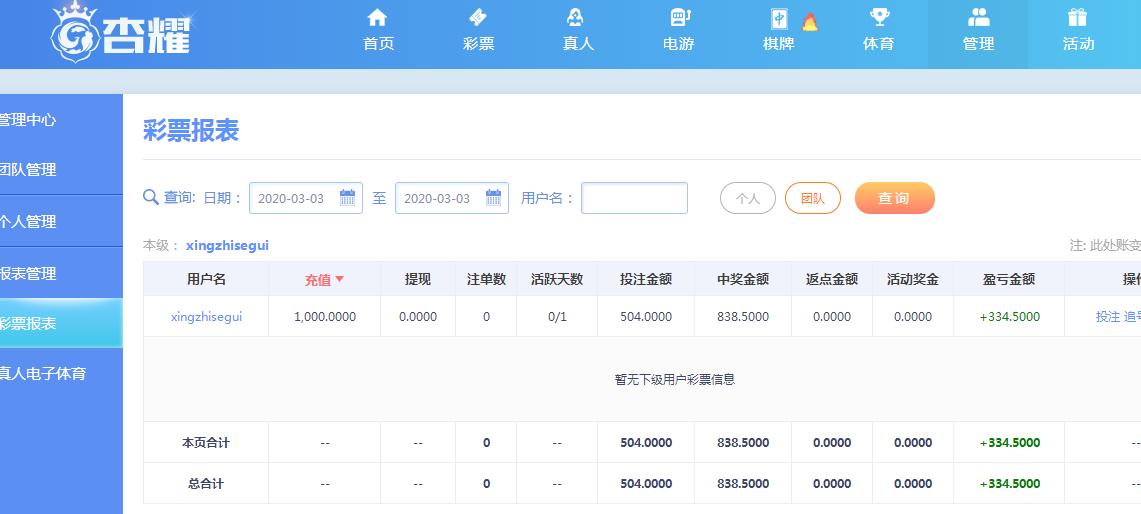Click +334.5000 in the 总合计 row
This screenshot has width=1141, height=514.
pyautogui.click(x=1010, y=483)
